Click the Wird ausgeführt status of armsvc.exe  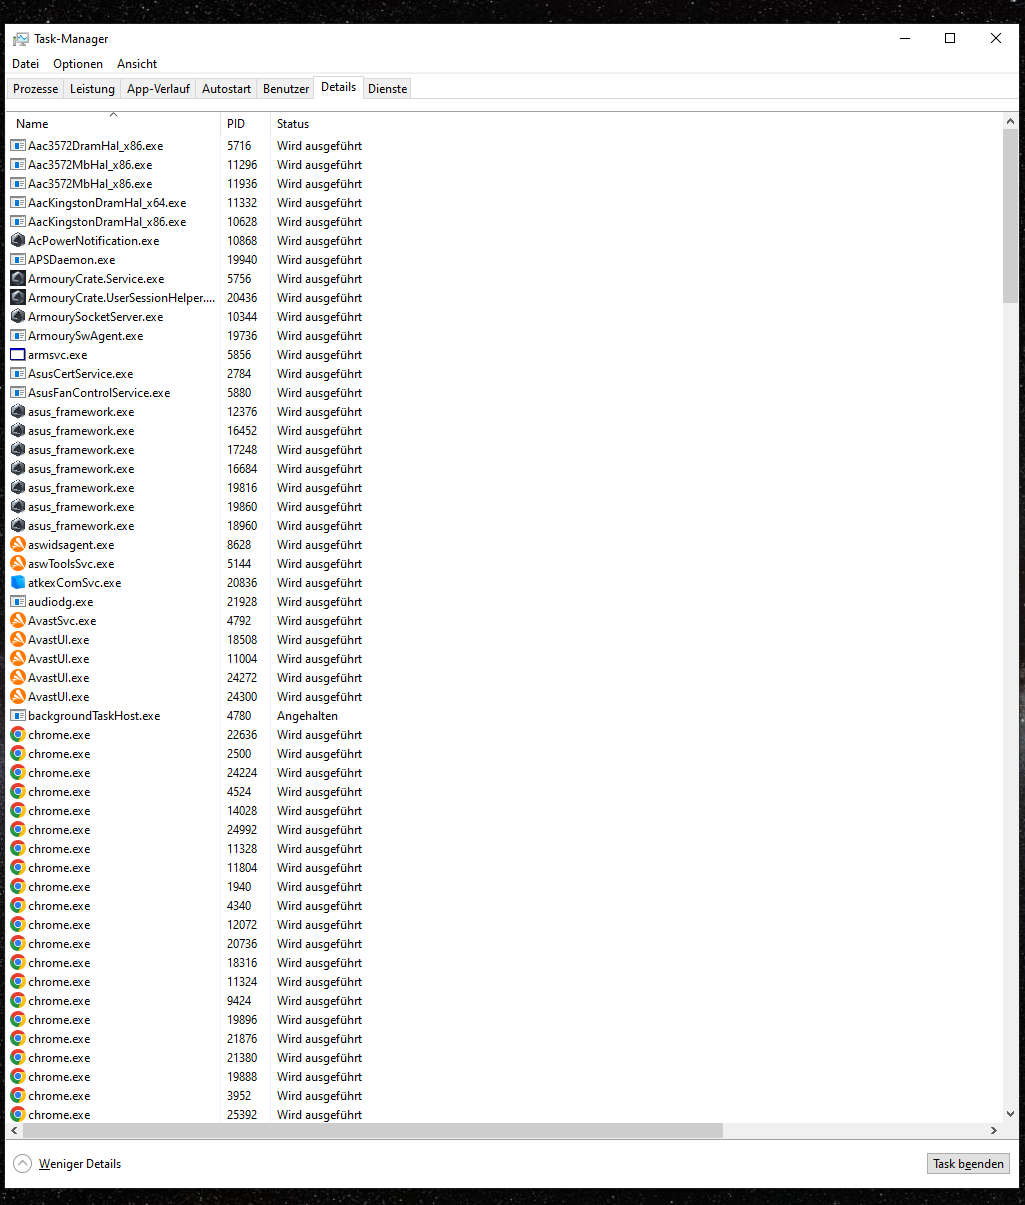319,355
